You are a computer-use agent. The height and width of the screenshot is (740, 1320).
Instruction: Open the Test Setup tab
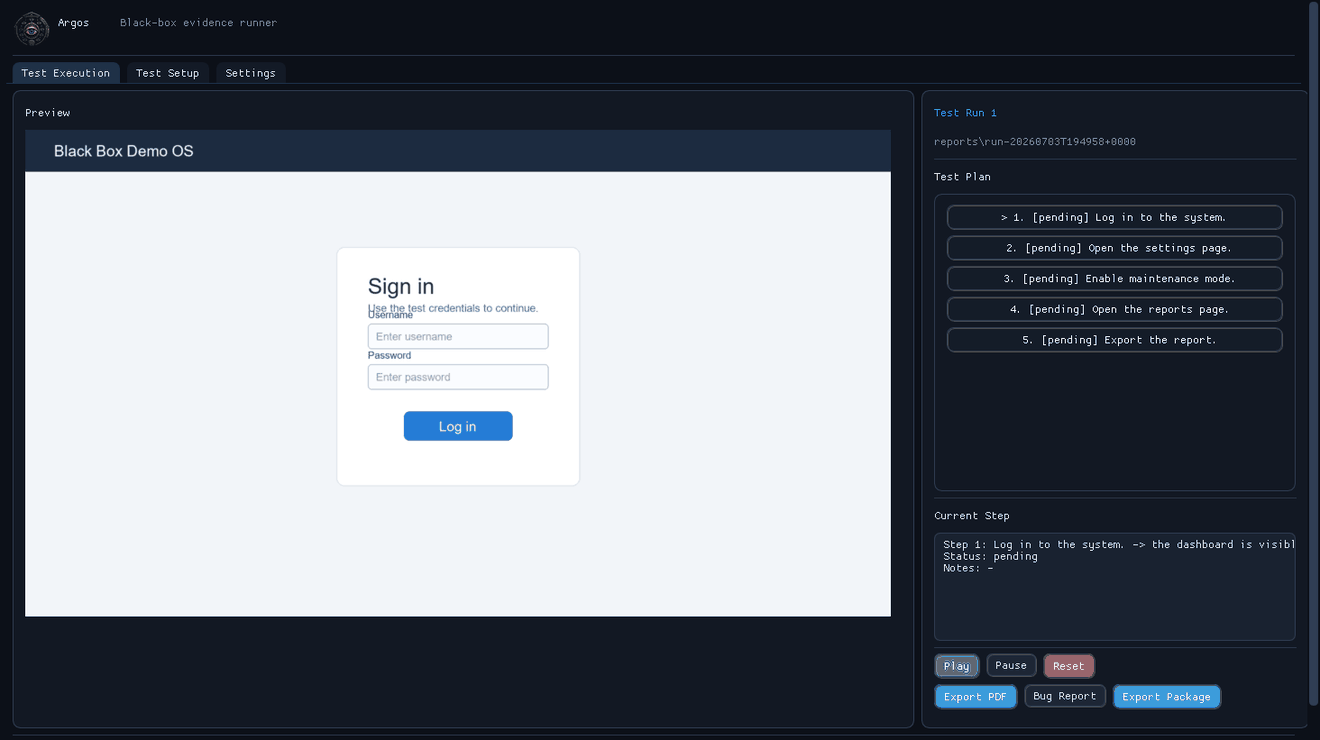(x=167, y=73)
